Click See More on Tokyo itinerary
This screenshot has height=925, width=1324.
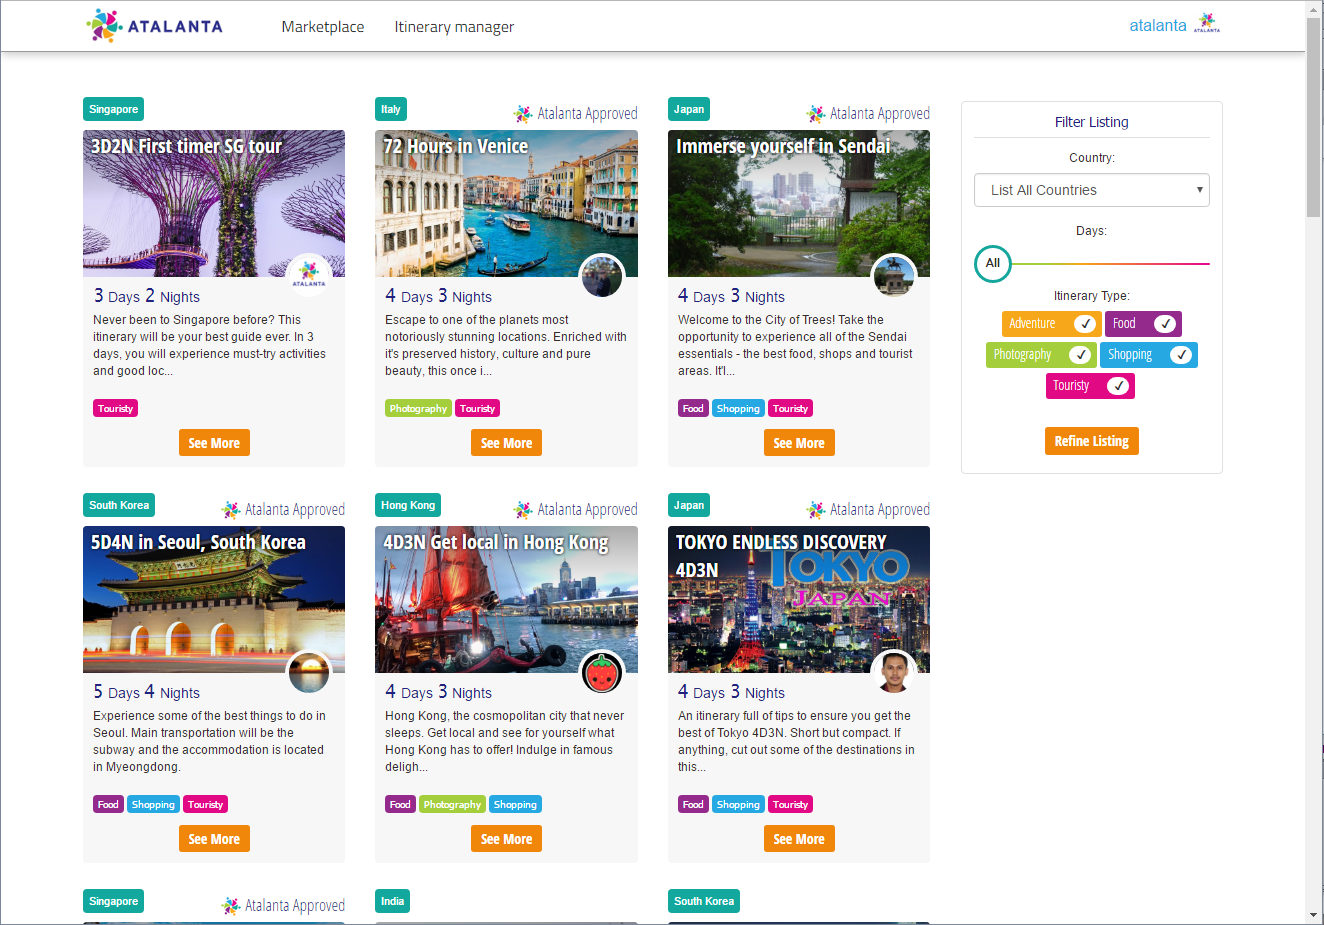799,839
